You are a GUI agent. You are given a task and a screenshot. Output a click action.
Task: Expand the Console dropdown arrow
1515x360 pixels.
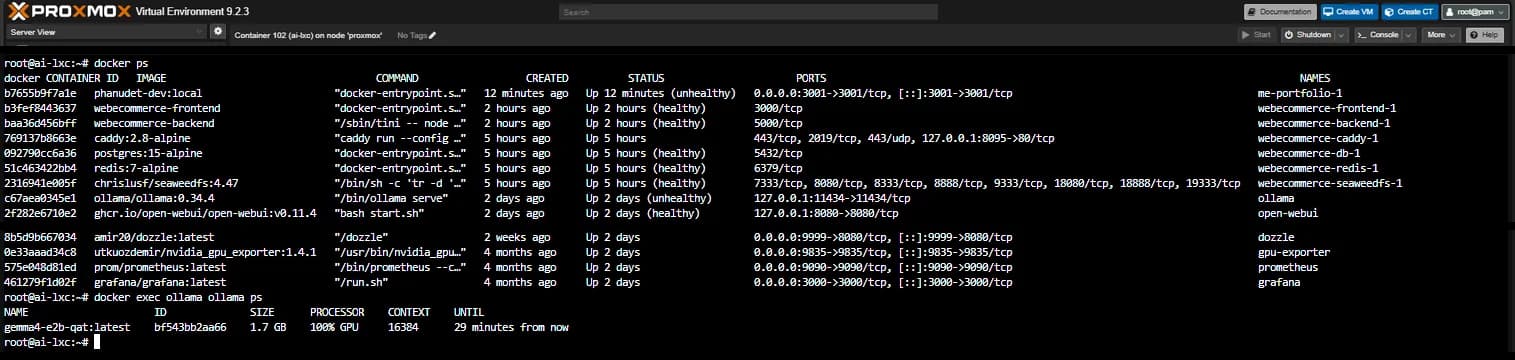click(x=1409, y=35)
